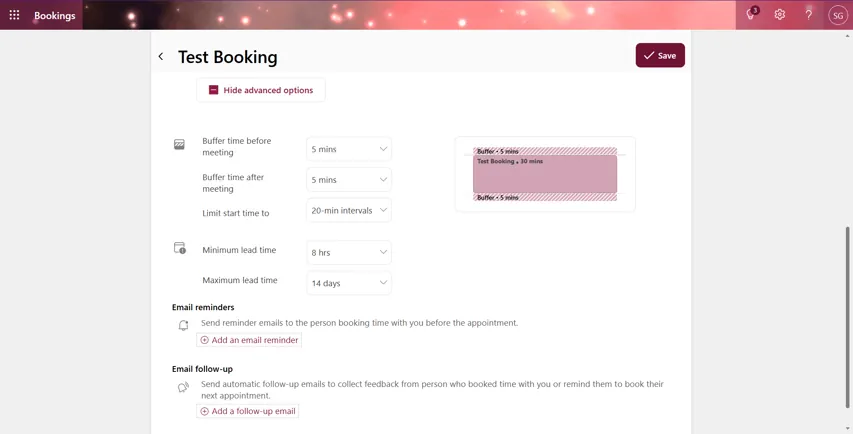Open the app launcher grid icon
This screenshot has width=853, height=434.
pos(14,15)
